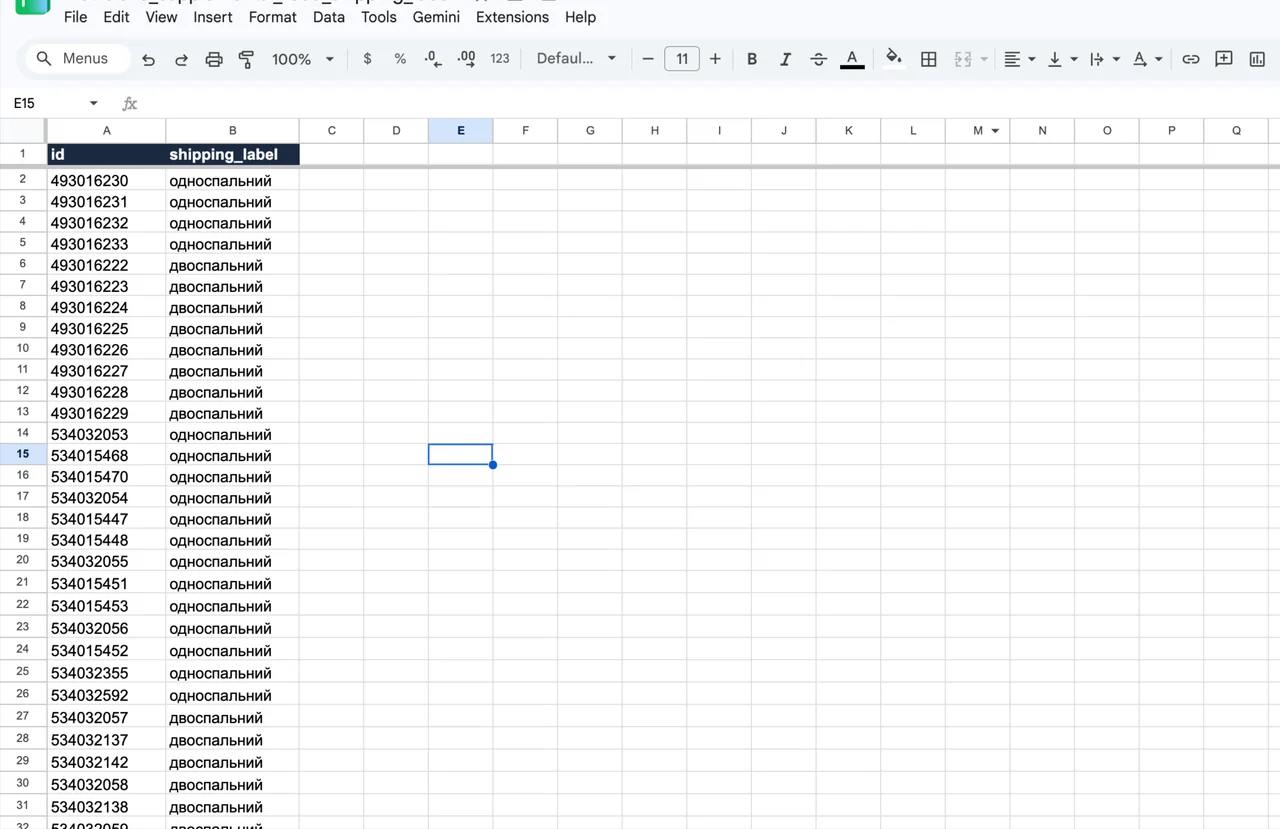The width and height of the screenshot is (1280, 829).
Task: Insert a chart with the chart icon
Action: [1257, 59]
